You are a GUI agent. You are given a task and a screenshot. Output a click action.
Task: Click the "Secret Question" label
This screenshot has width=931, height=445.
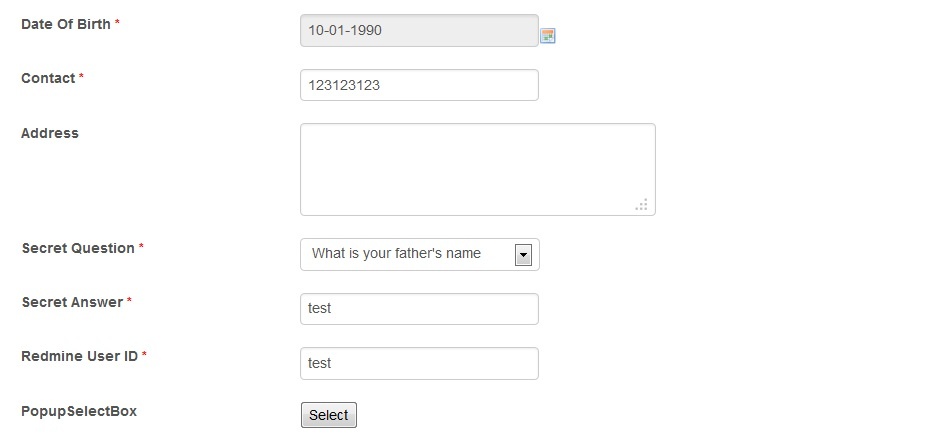pyautogui.click(x=78, y=248)
